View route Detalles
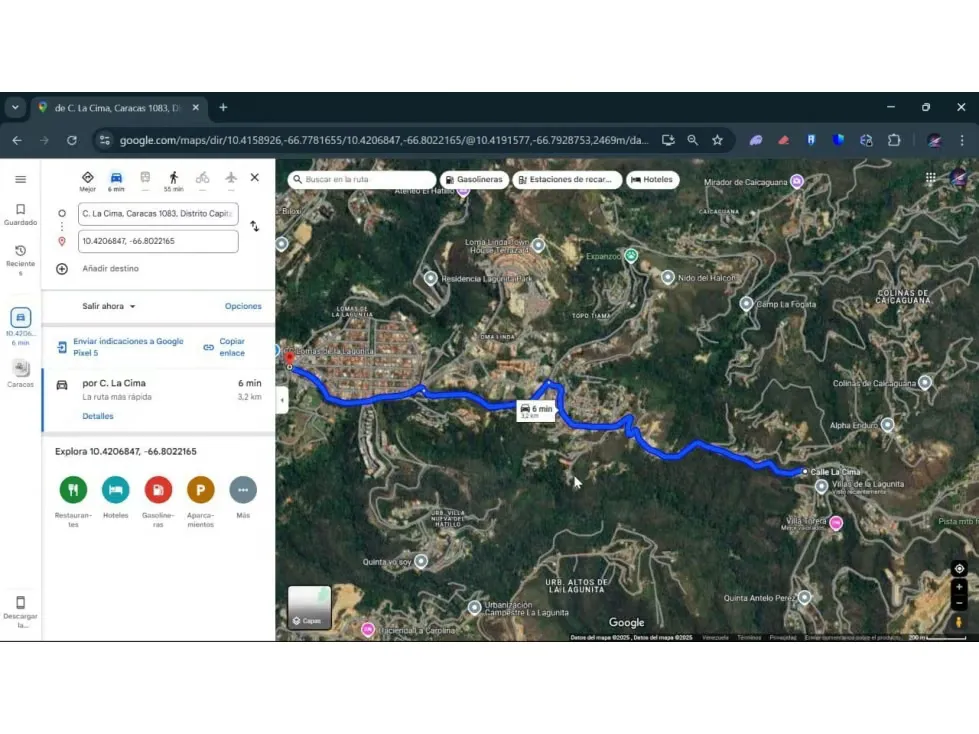Viewport: 979px width, 734px height. (98, 416)
